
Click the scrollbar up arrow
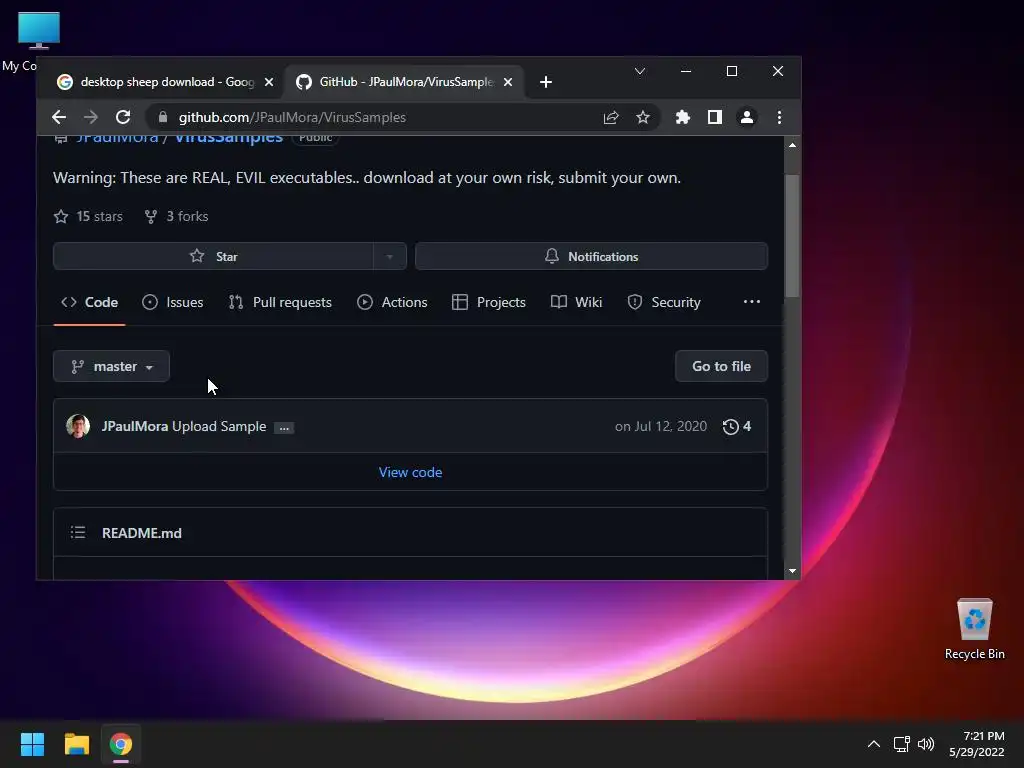pyautogui.click(x=792, y=145)
